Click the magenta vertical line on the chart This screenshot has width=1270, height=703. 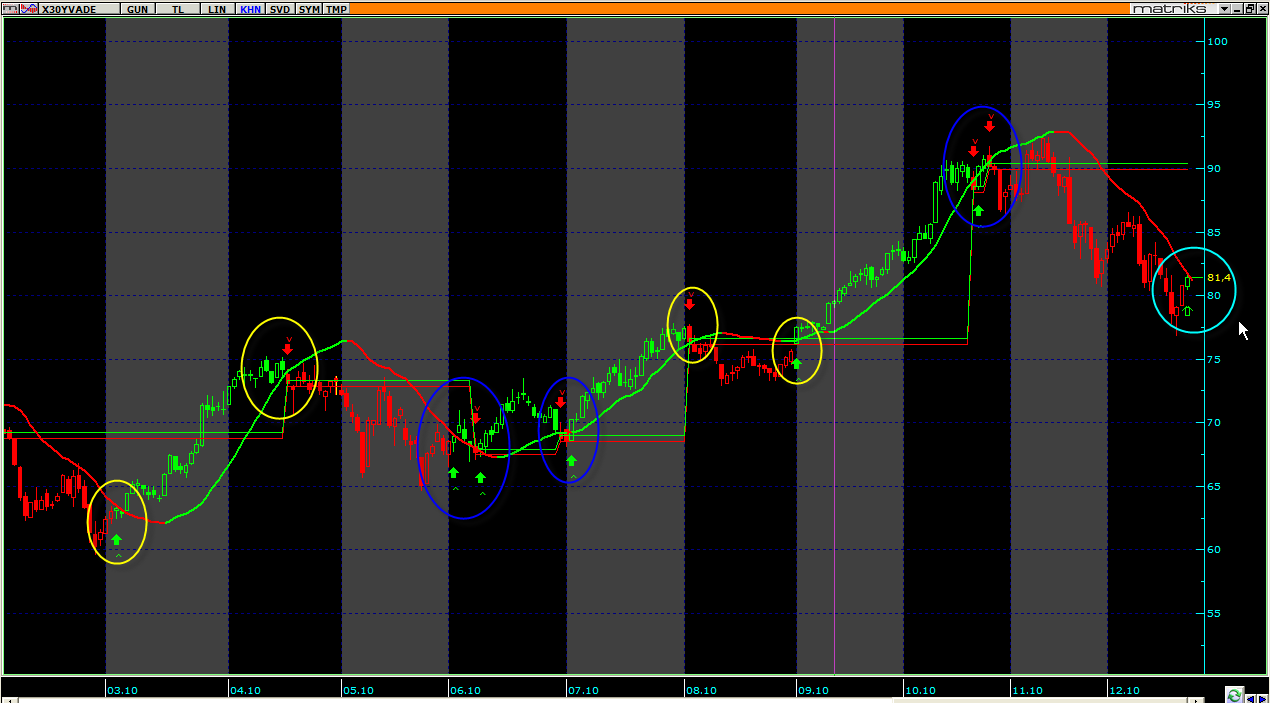834,400
